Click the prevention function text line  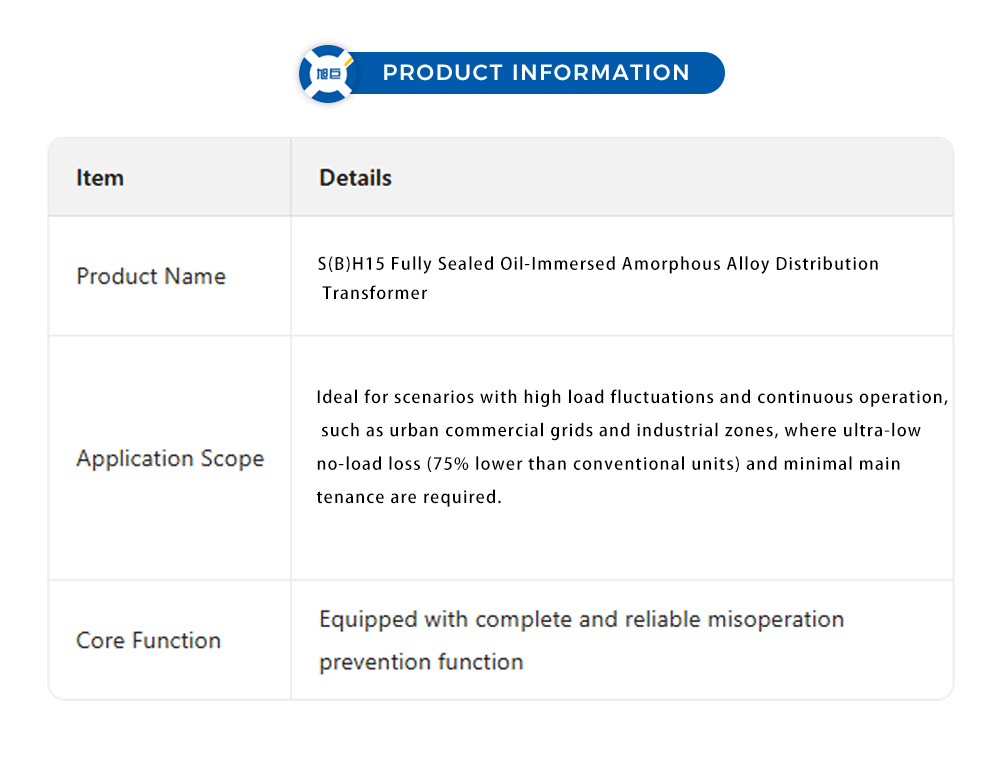pos(421,662)
